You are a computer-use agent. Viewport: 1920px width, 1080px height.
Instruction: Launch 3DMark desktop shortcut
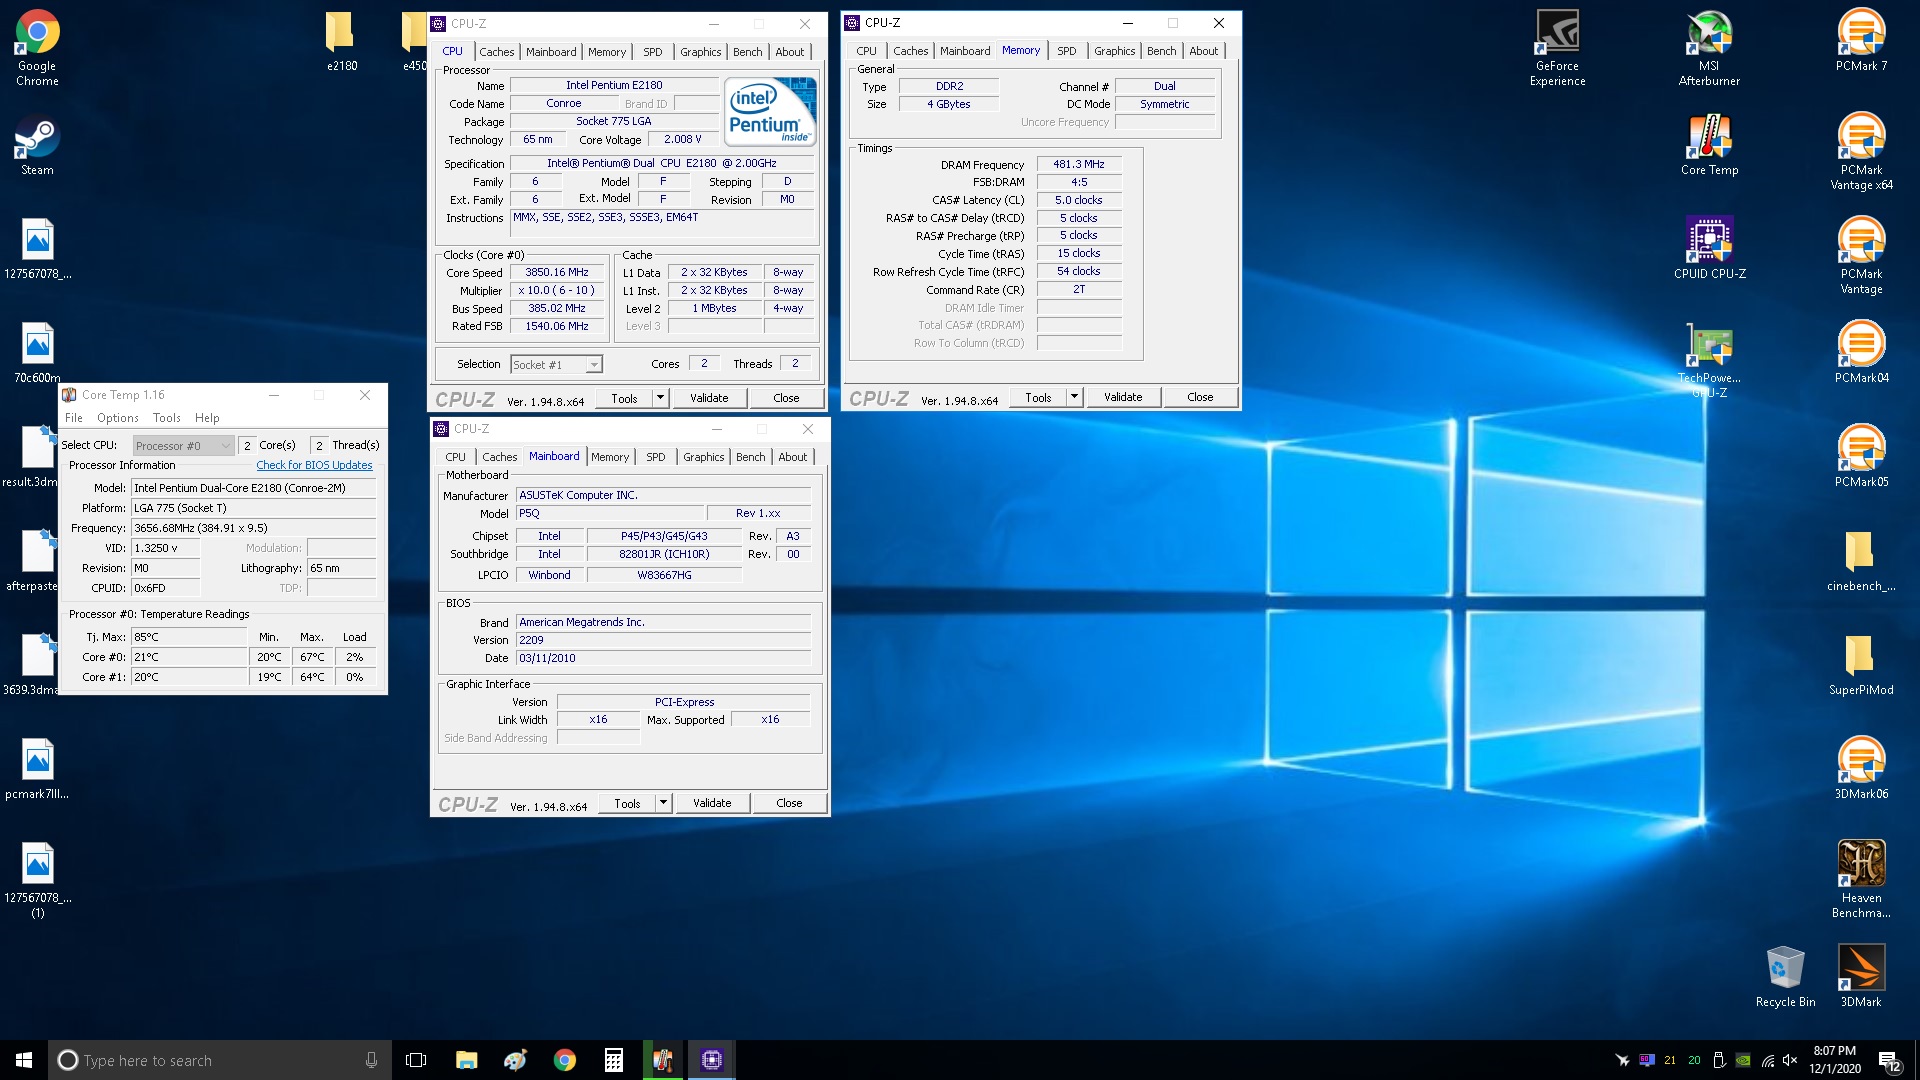point(1861,977)
